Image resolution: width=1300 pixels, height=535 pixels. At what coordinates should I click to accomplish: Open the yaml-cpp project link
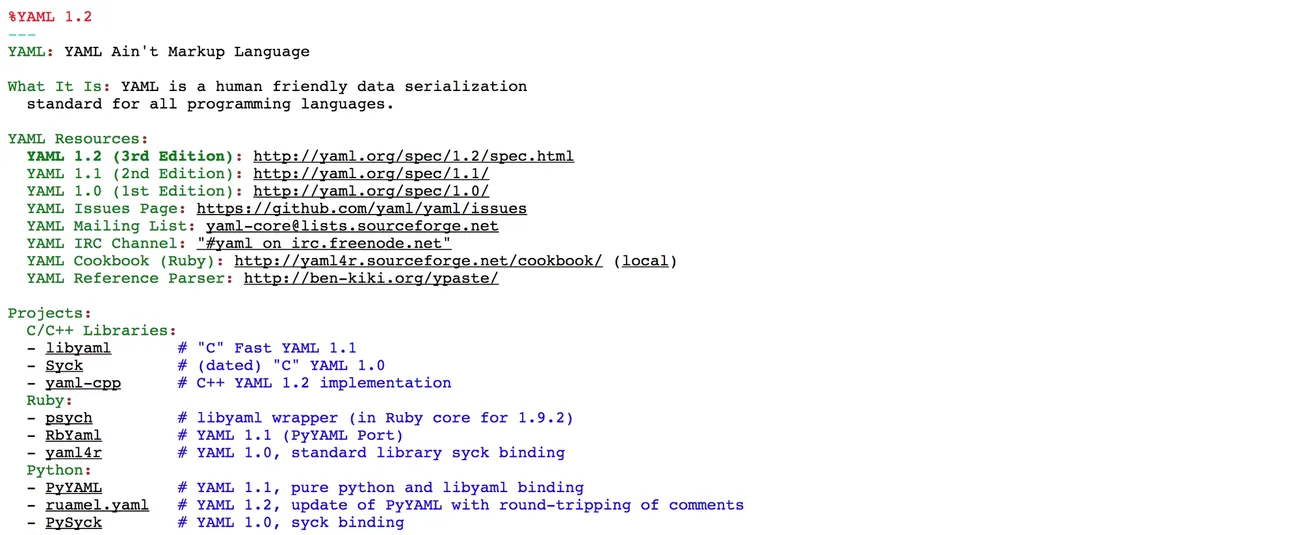click(83, 383)
